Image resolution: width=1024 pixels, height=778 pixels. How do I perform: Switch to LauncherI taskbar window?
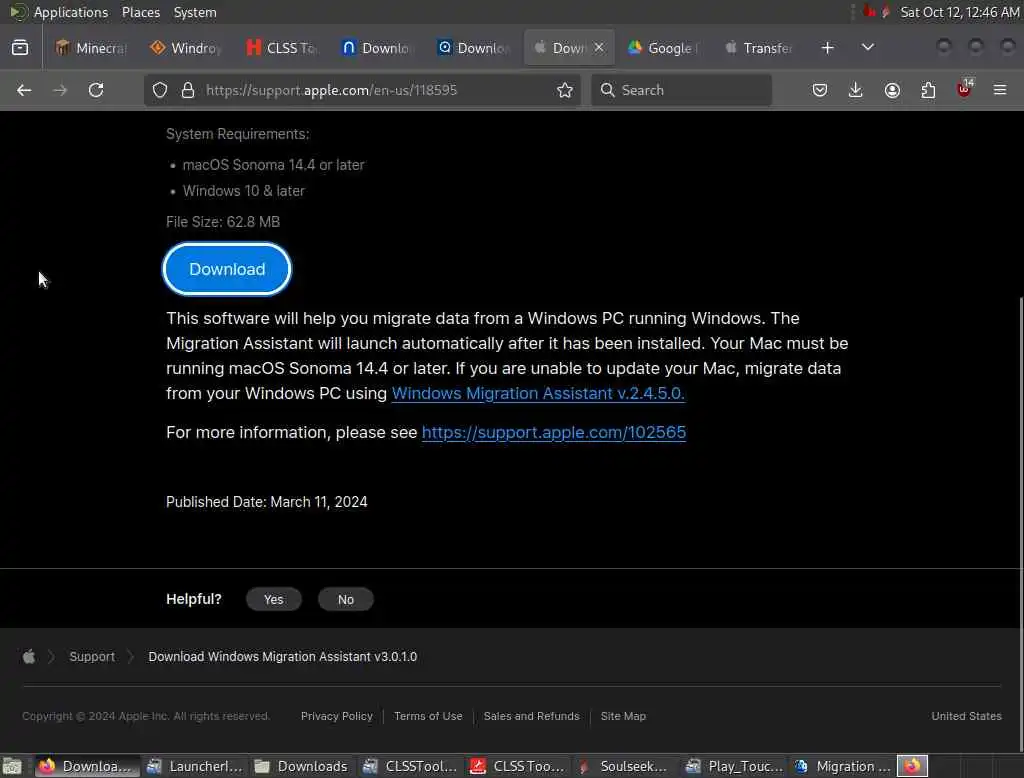pyautogui.click(x=195, y=766)
